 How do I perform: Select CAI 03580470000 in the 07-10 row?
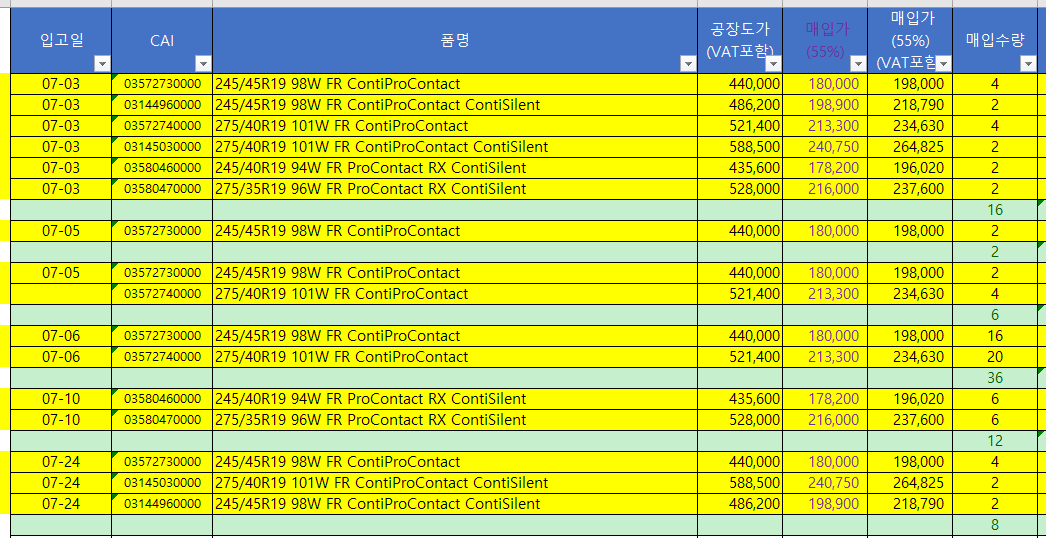pyautogui.click(x=162, y=420)
